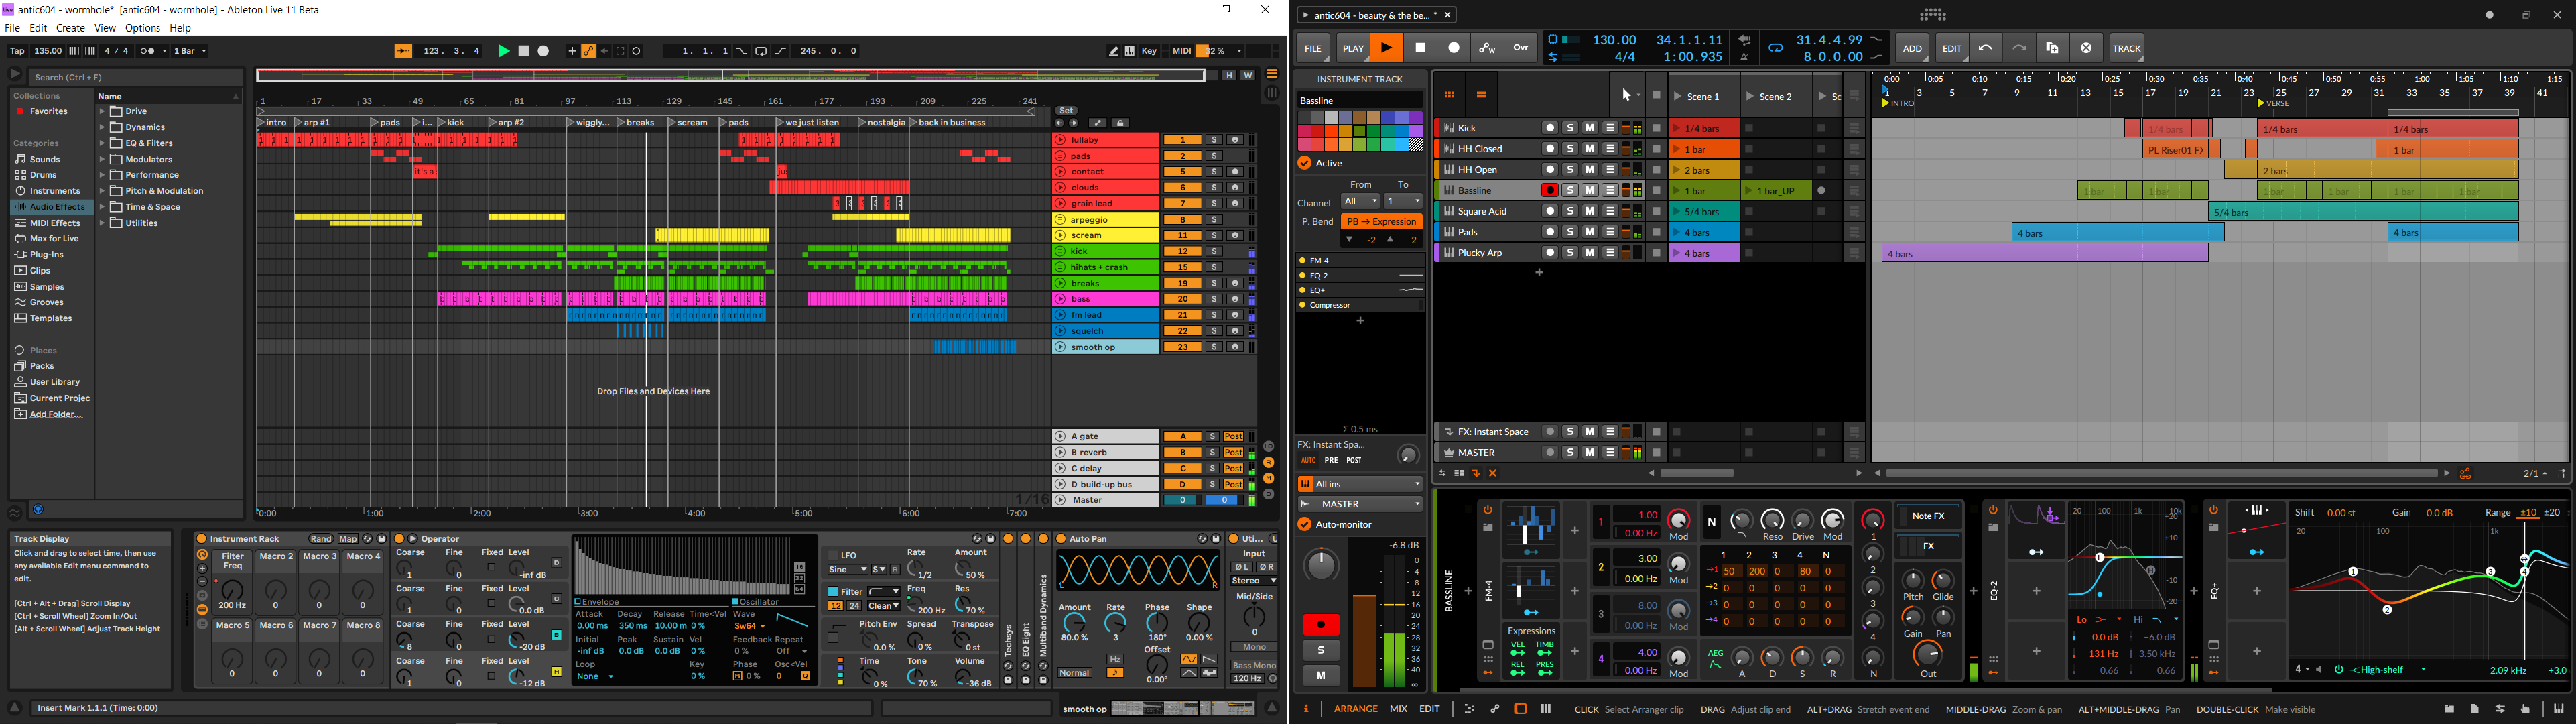Click the Tap tempo button in Ableton

[x=17, y=51]
